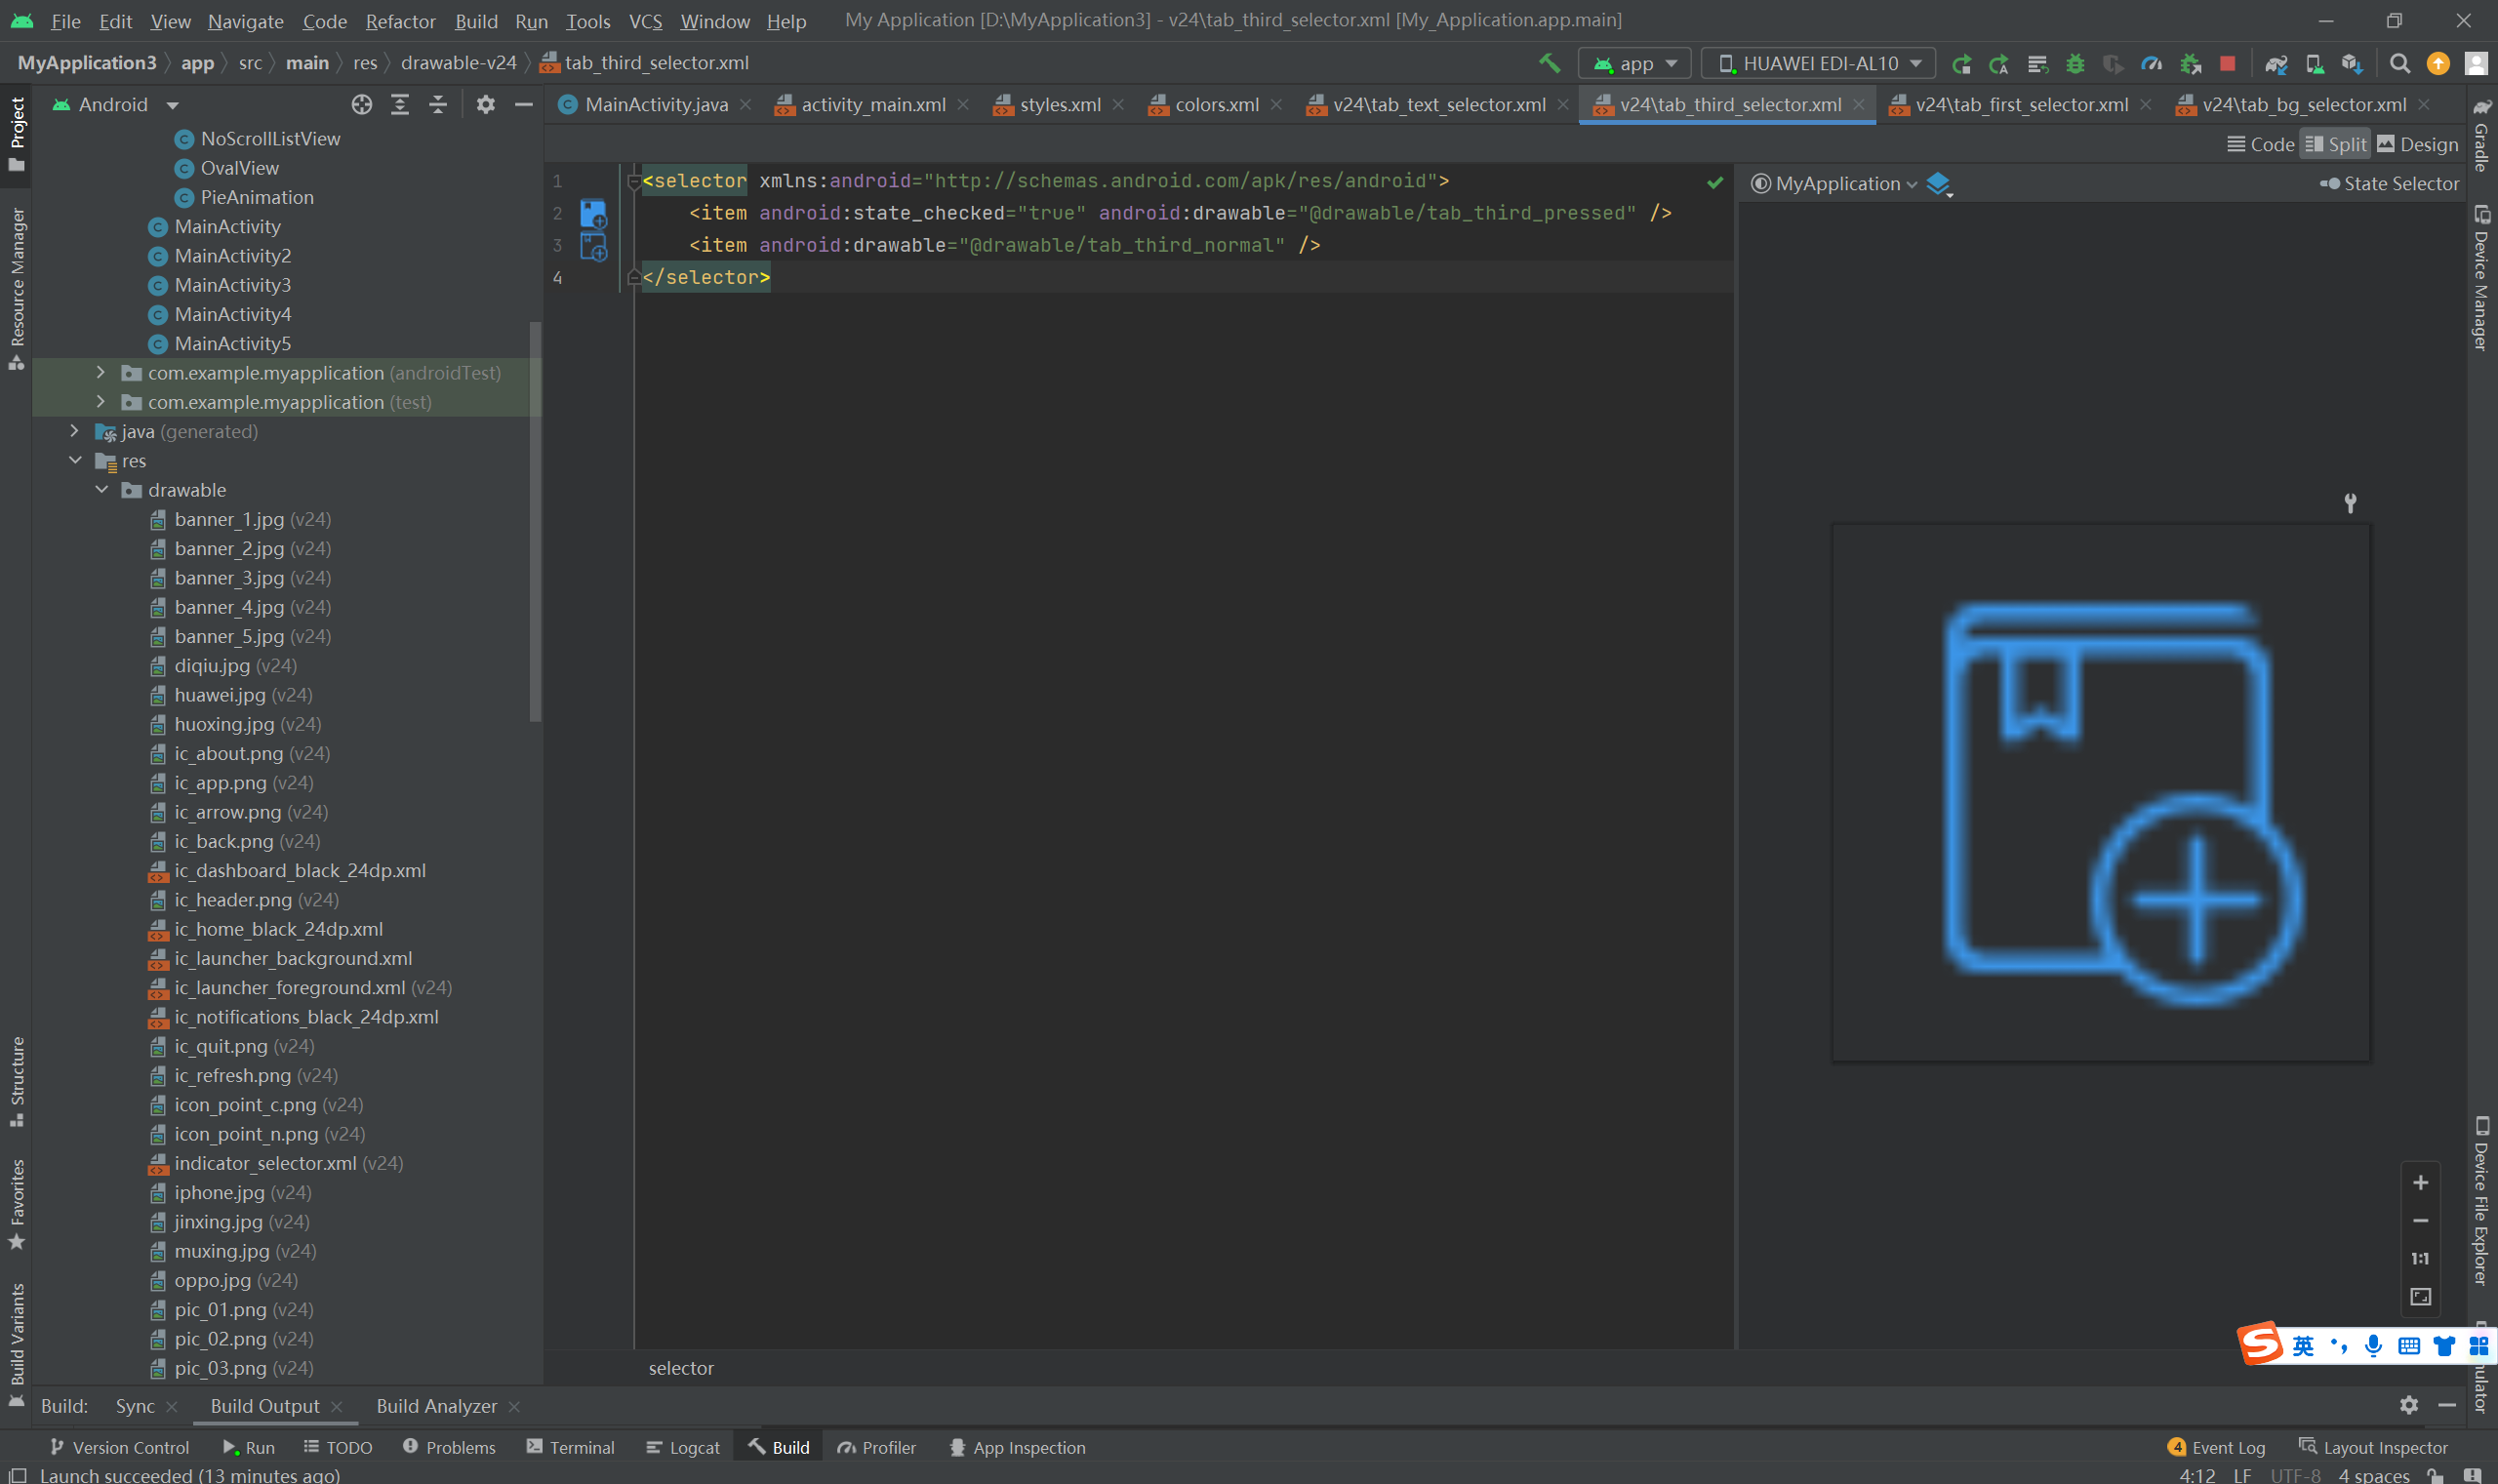
Task: Open the SDK Manager cube icon
Action: pos(2352,64)
